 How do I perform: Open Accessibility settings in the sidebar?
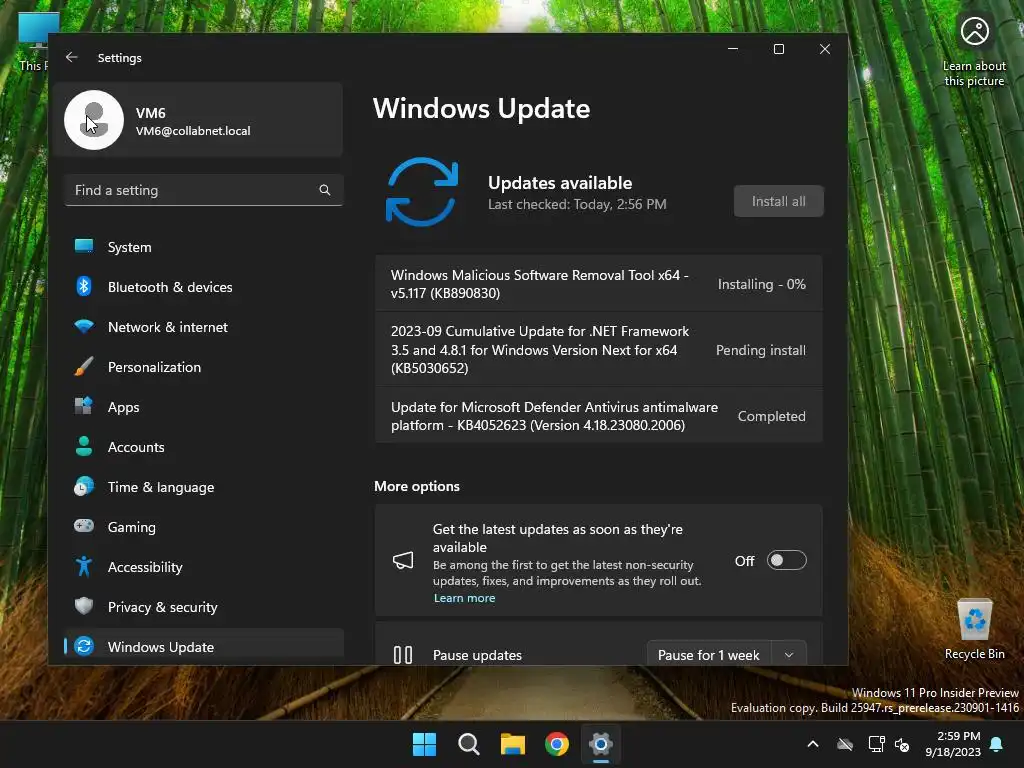coord(204,567)
